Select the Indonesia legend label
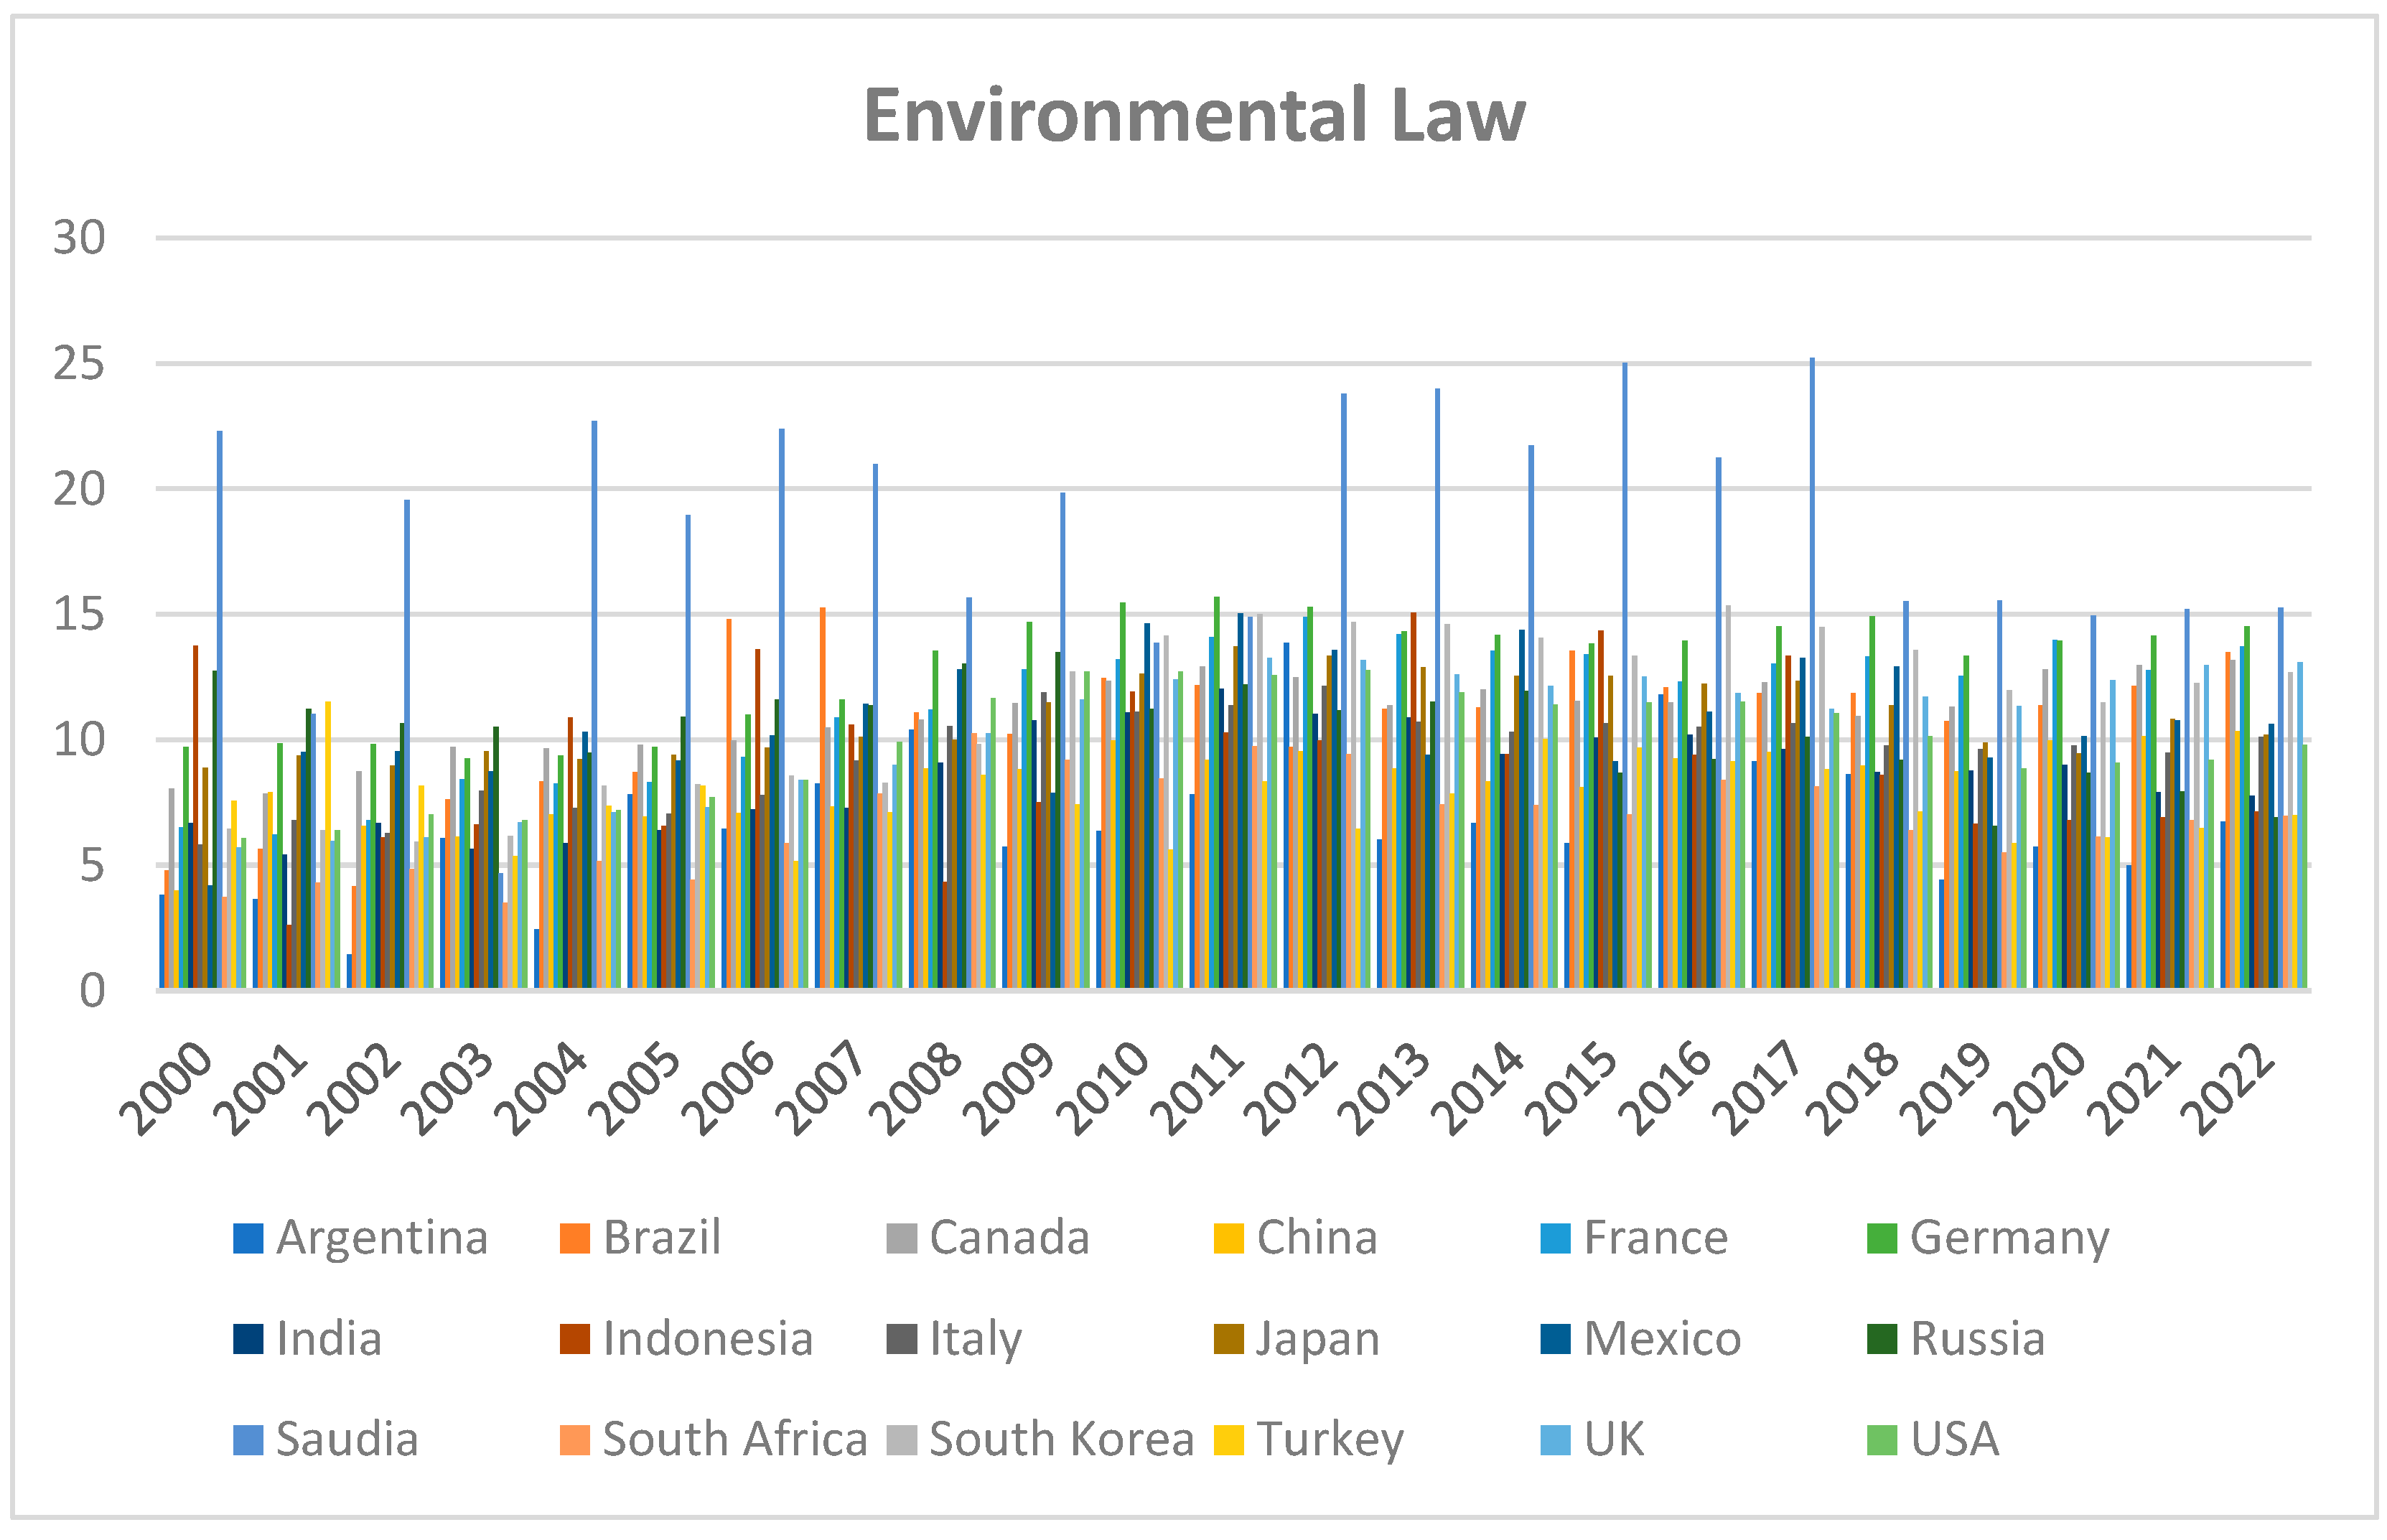This screenshot has height=1540, width=2387. [x=708, y=1339]
